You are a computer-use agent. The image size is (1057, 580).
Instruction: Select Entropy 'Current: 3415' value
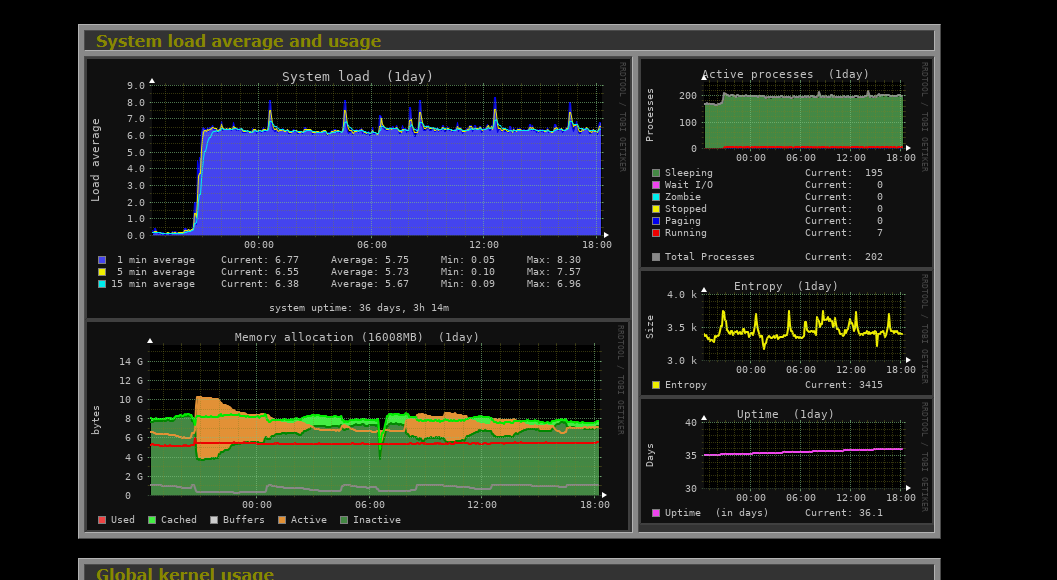843,385
